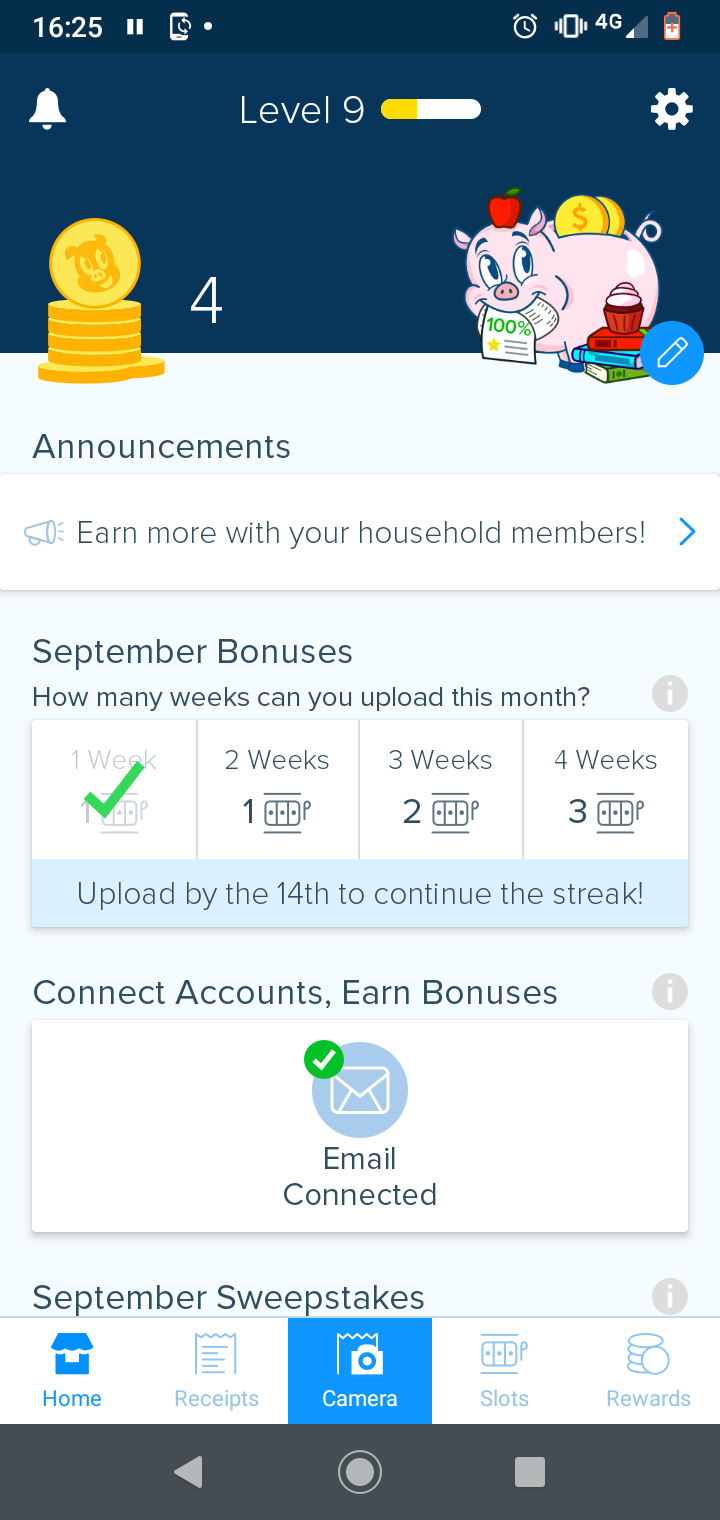Switch to the Receipts tab
The width and height of the screenshot is (720, 1520).
(216, 1371)
